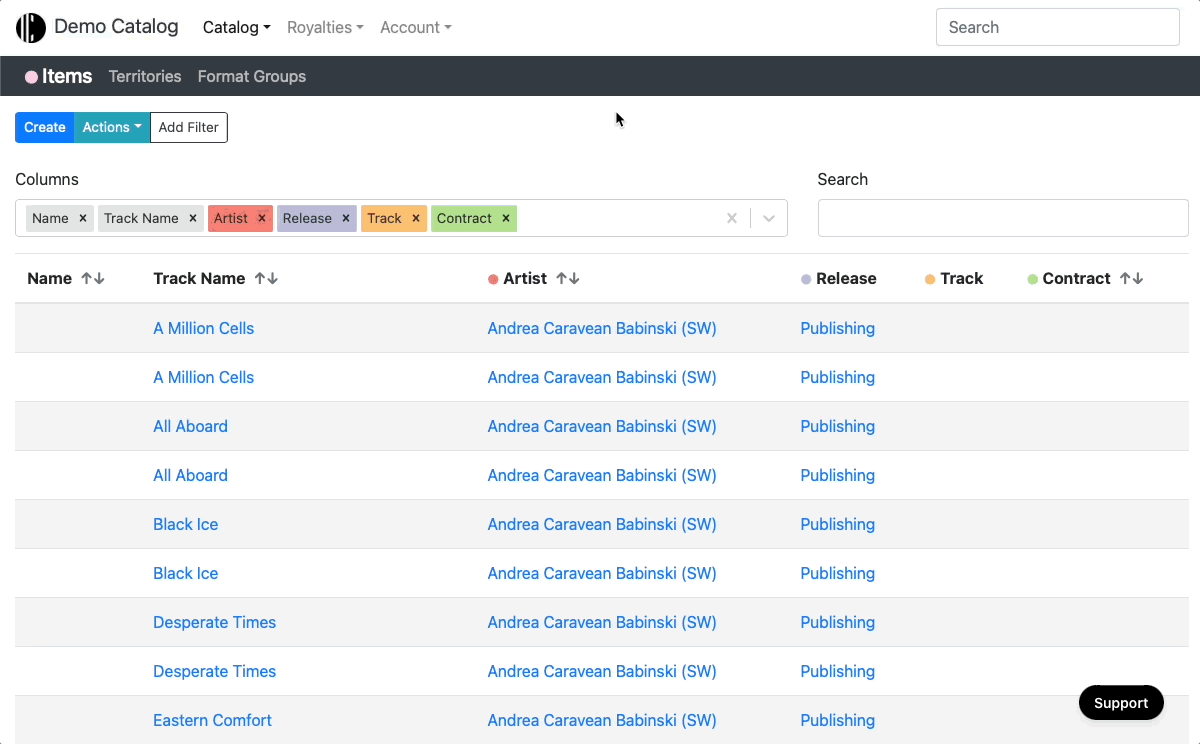1200x744 pixels.
Task: Remove the Track column tag
Action: tap(416, 218)
